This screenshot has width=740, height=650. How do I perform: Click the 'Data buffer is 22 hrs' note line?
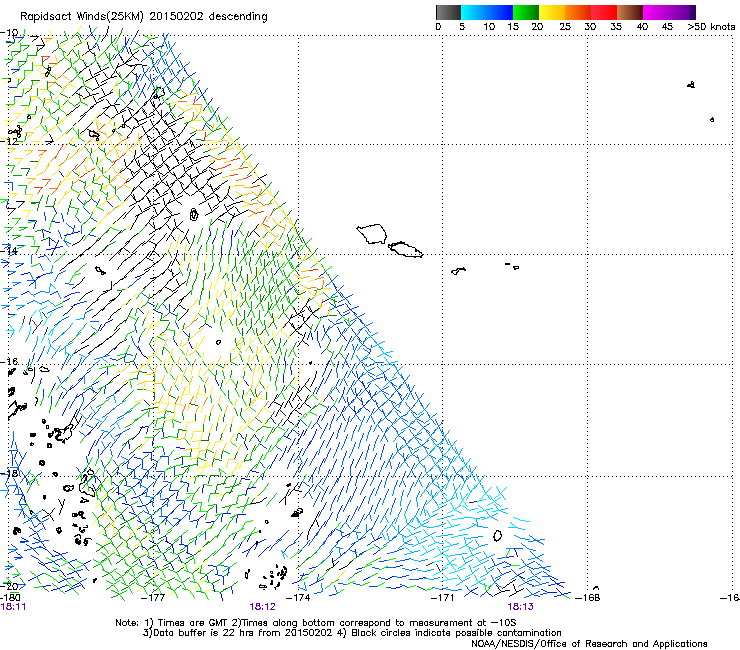tap(352, 633)
